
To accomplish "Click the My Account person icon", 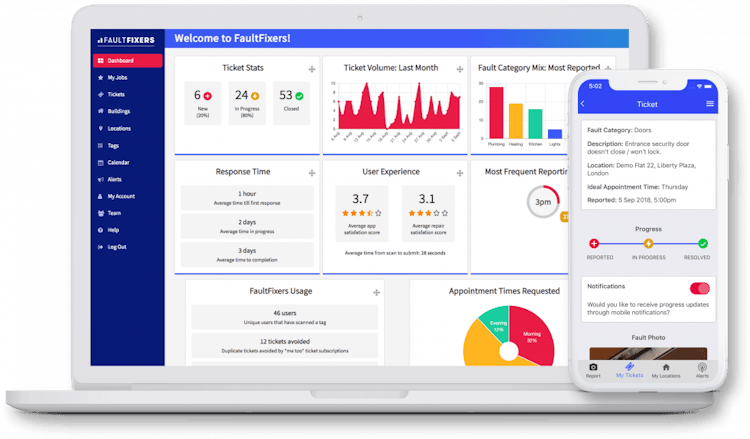I will pyautogui.click(x=100, y=197).
